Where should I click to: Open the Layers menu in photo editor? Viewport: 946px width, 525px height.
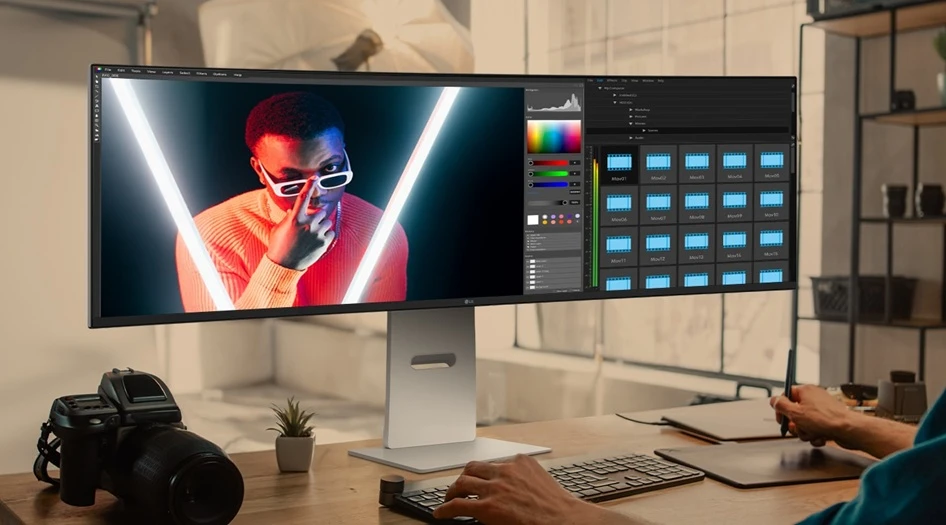167,72
